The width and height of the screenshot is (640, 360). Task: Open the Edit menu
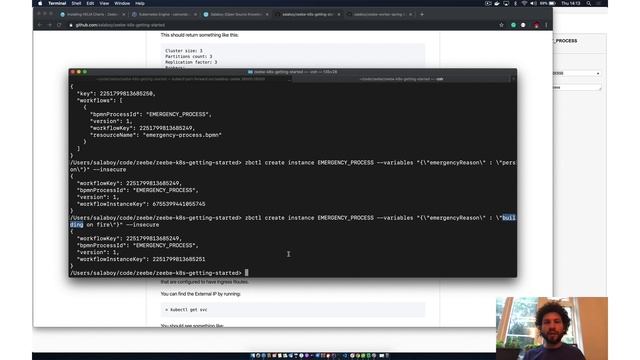90,3
